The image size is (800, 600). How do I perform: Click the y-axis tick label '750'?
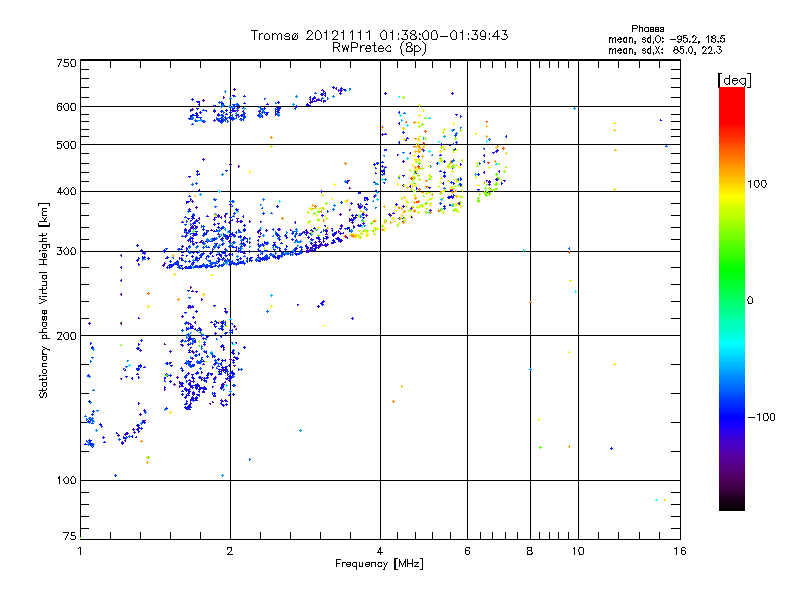tap(67, 63)
